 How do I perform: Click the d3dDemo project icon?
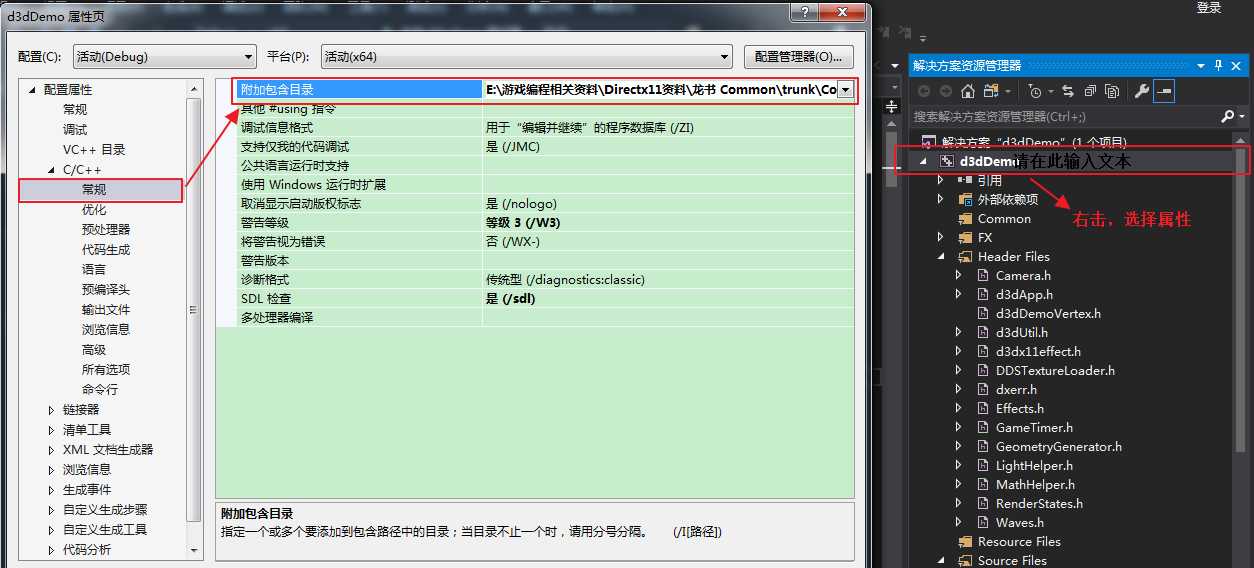coord(946,161)
